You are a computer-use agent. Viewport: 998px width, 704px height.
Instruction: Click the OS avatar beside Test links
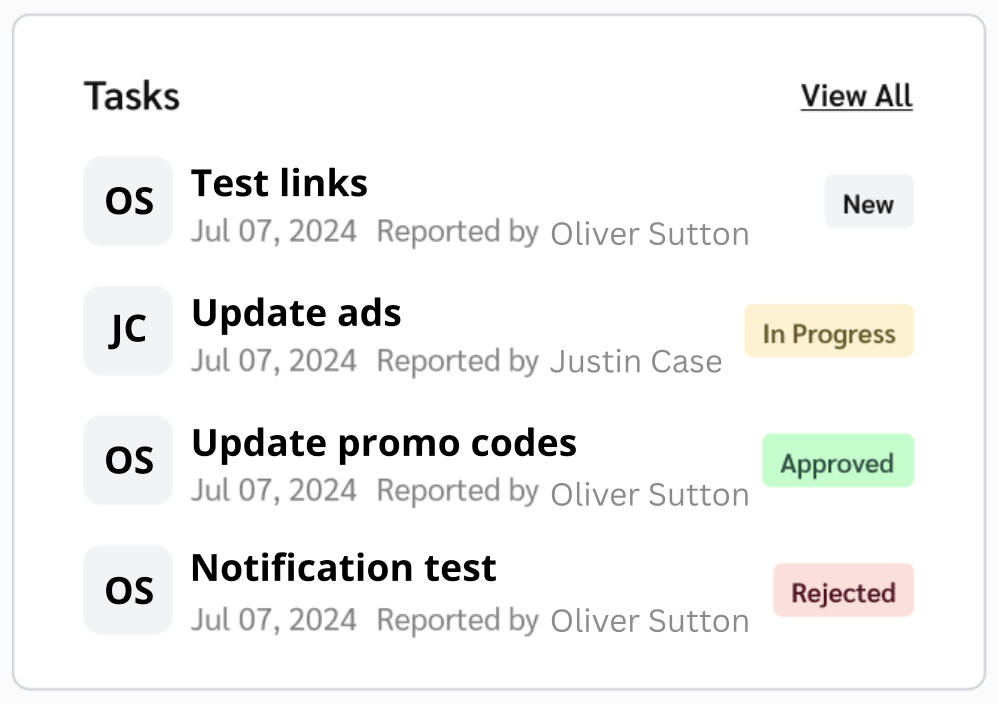tap(129, 201)
